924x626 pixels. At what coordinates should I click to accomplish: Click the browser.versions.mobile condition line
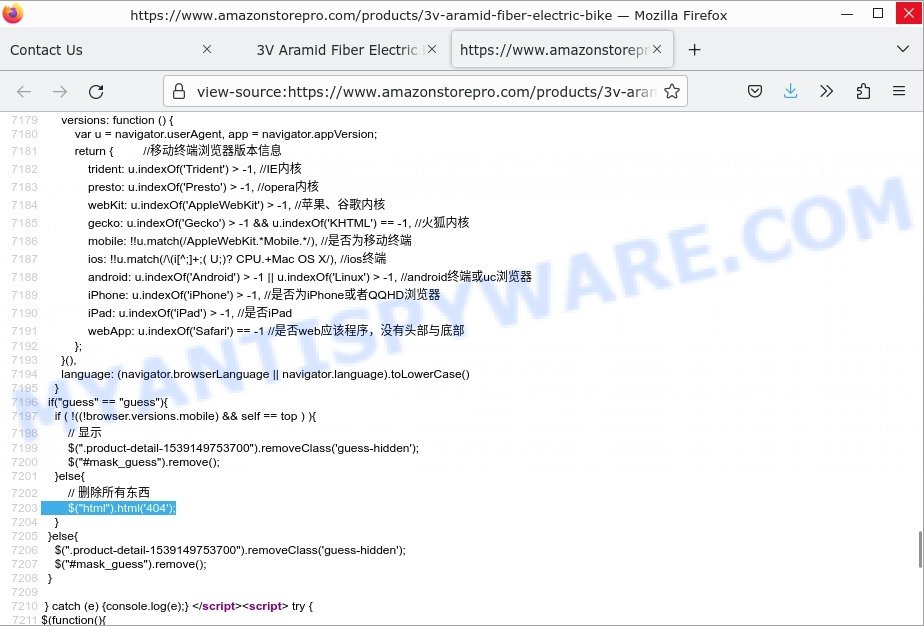pyautogui.click(x=186, y=417)
